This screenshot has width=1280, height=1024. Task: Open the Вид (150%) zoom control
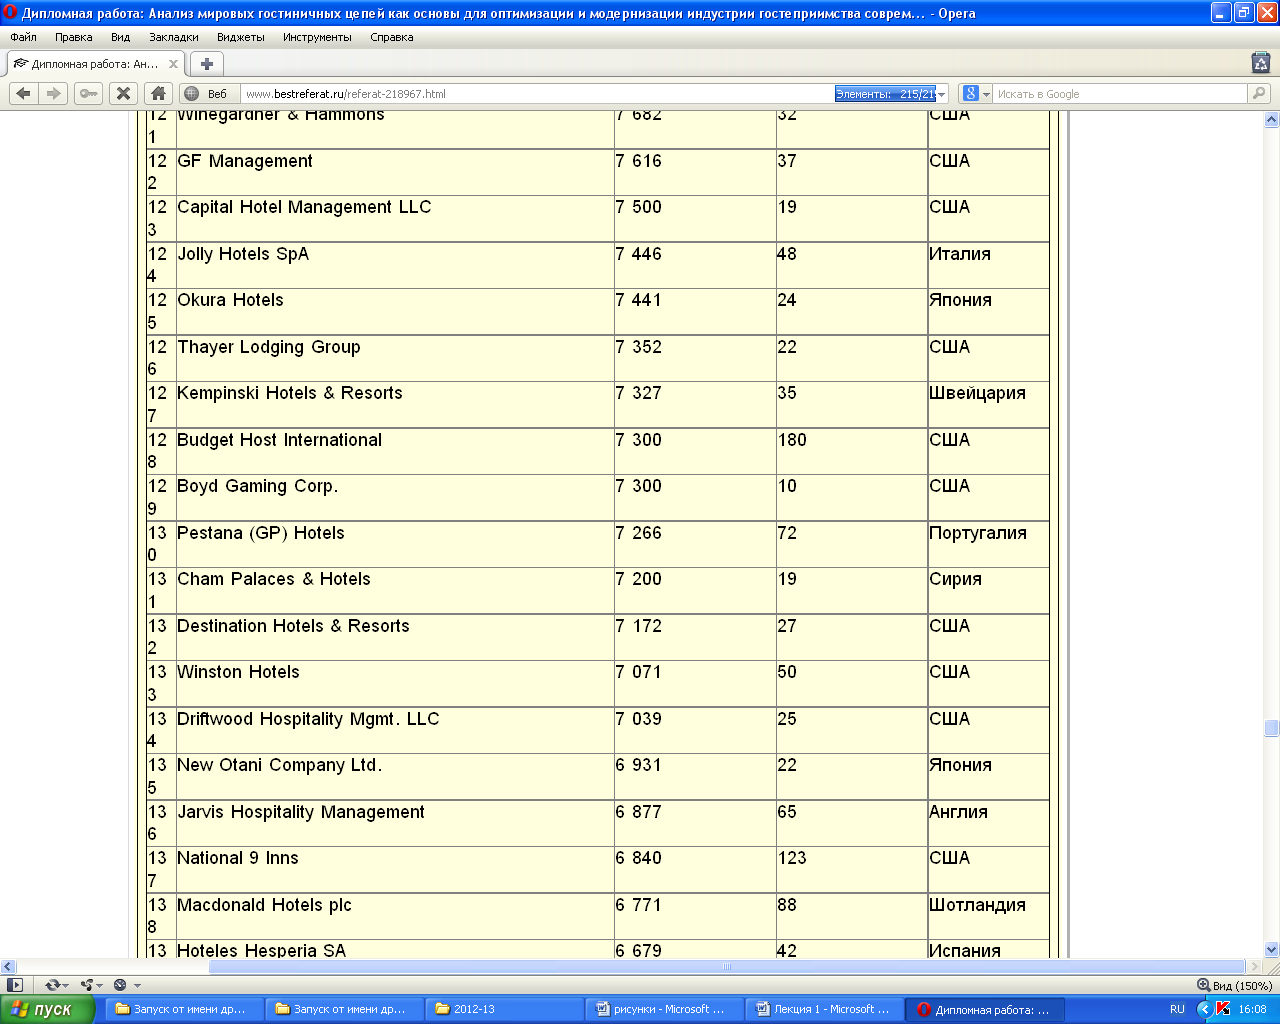pos(1234,985)
